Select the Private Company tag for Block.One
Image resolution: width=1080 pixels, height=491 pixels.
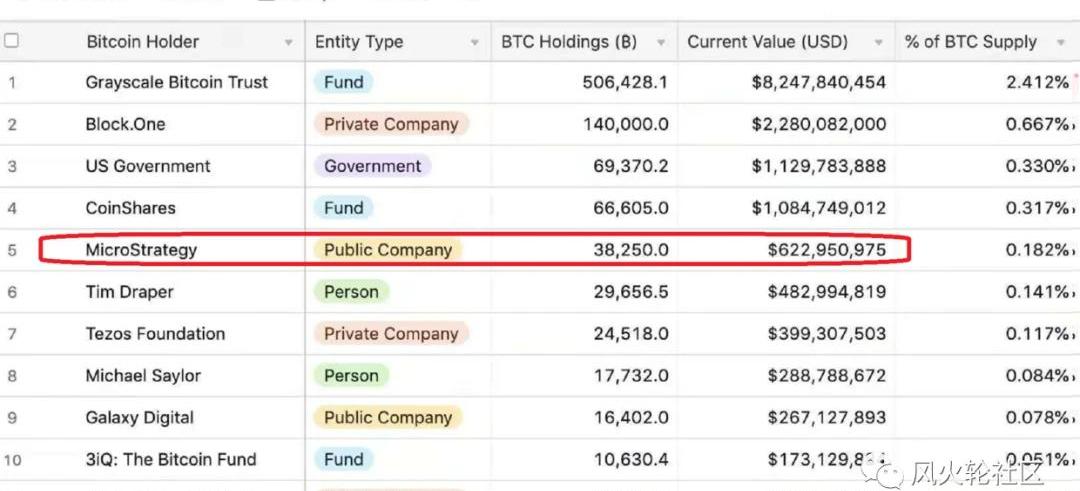[391, 125]
